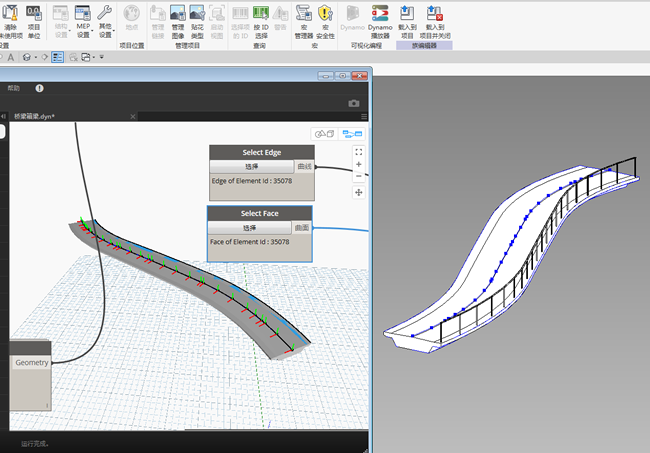The width and height of the screenshot is (650, 453).
Task: Switch to geometry background preview mode
Action: point(325,134)
